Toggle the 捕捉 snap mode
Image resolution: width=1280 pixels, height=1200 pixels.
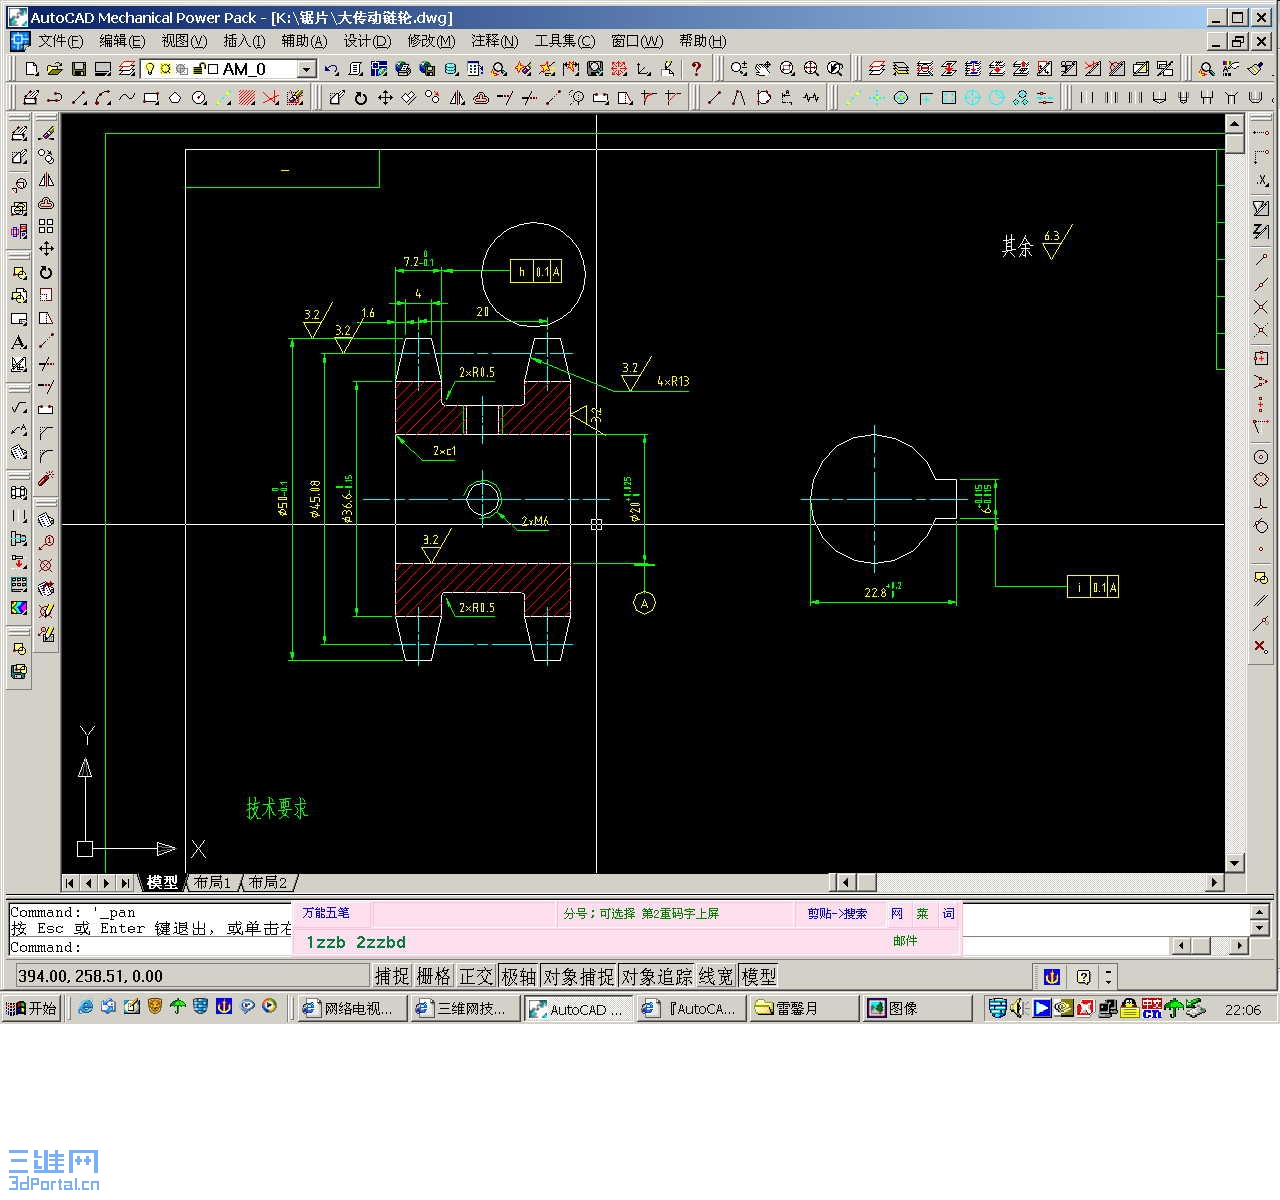tap(392, 976)
